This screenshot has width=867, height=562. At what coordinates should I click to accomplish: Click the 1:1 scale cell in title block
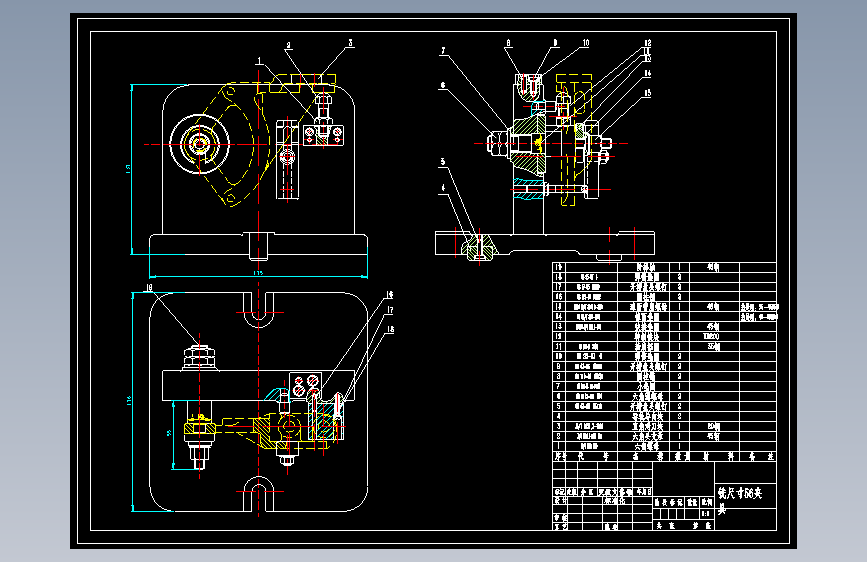(706, 514)
